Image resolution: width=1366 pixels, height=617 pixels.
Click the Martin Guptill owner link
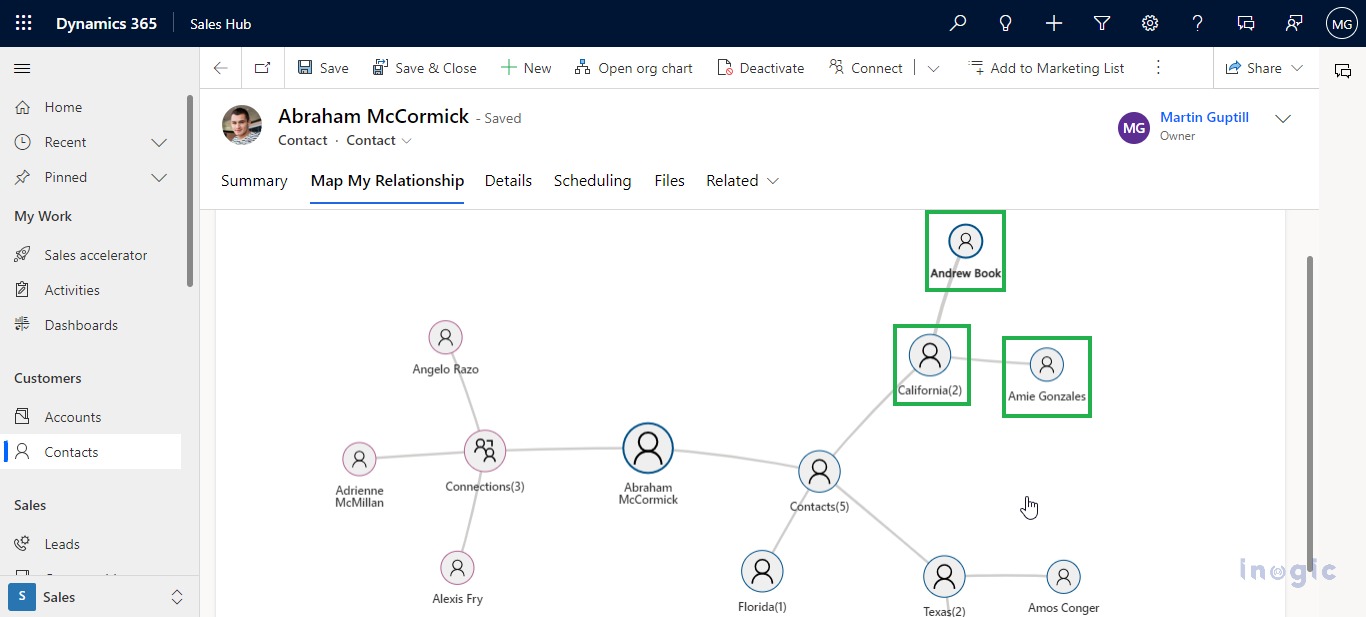point(1204,117)
